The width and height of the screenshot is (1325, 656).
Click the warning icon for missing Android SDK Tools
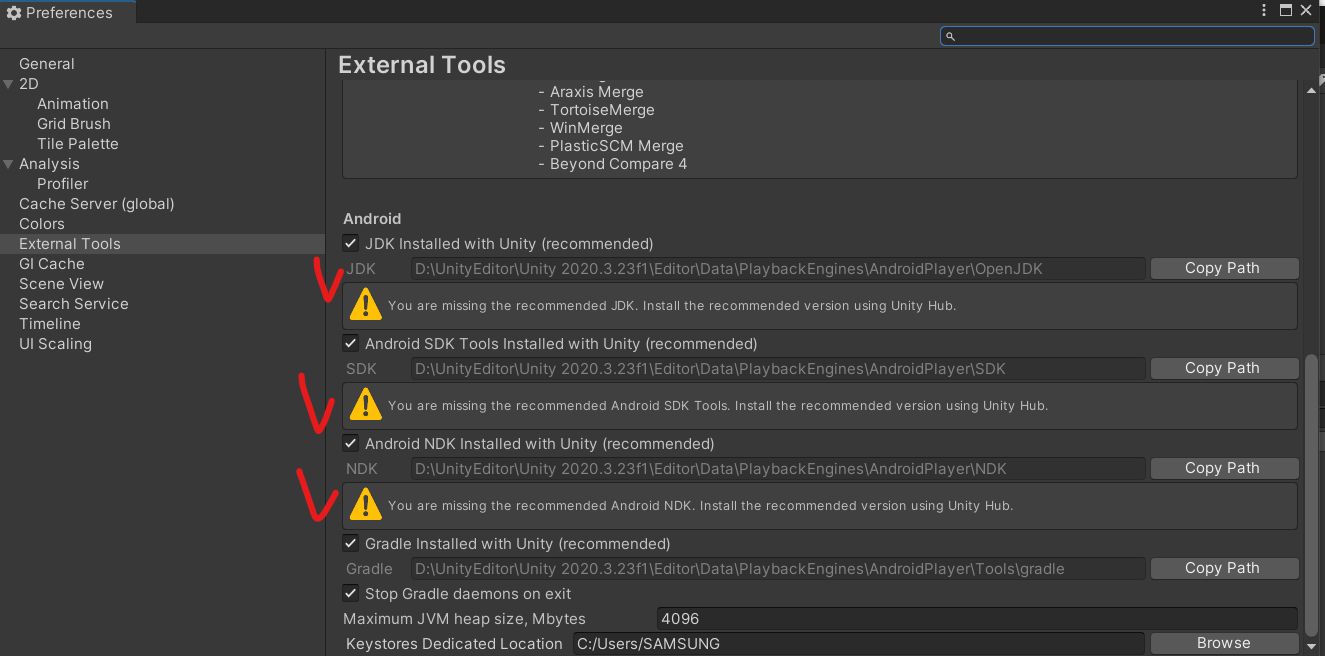[365, 404]
